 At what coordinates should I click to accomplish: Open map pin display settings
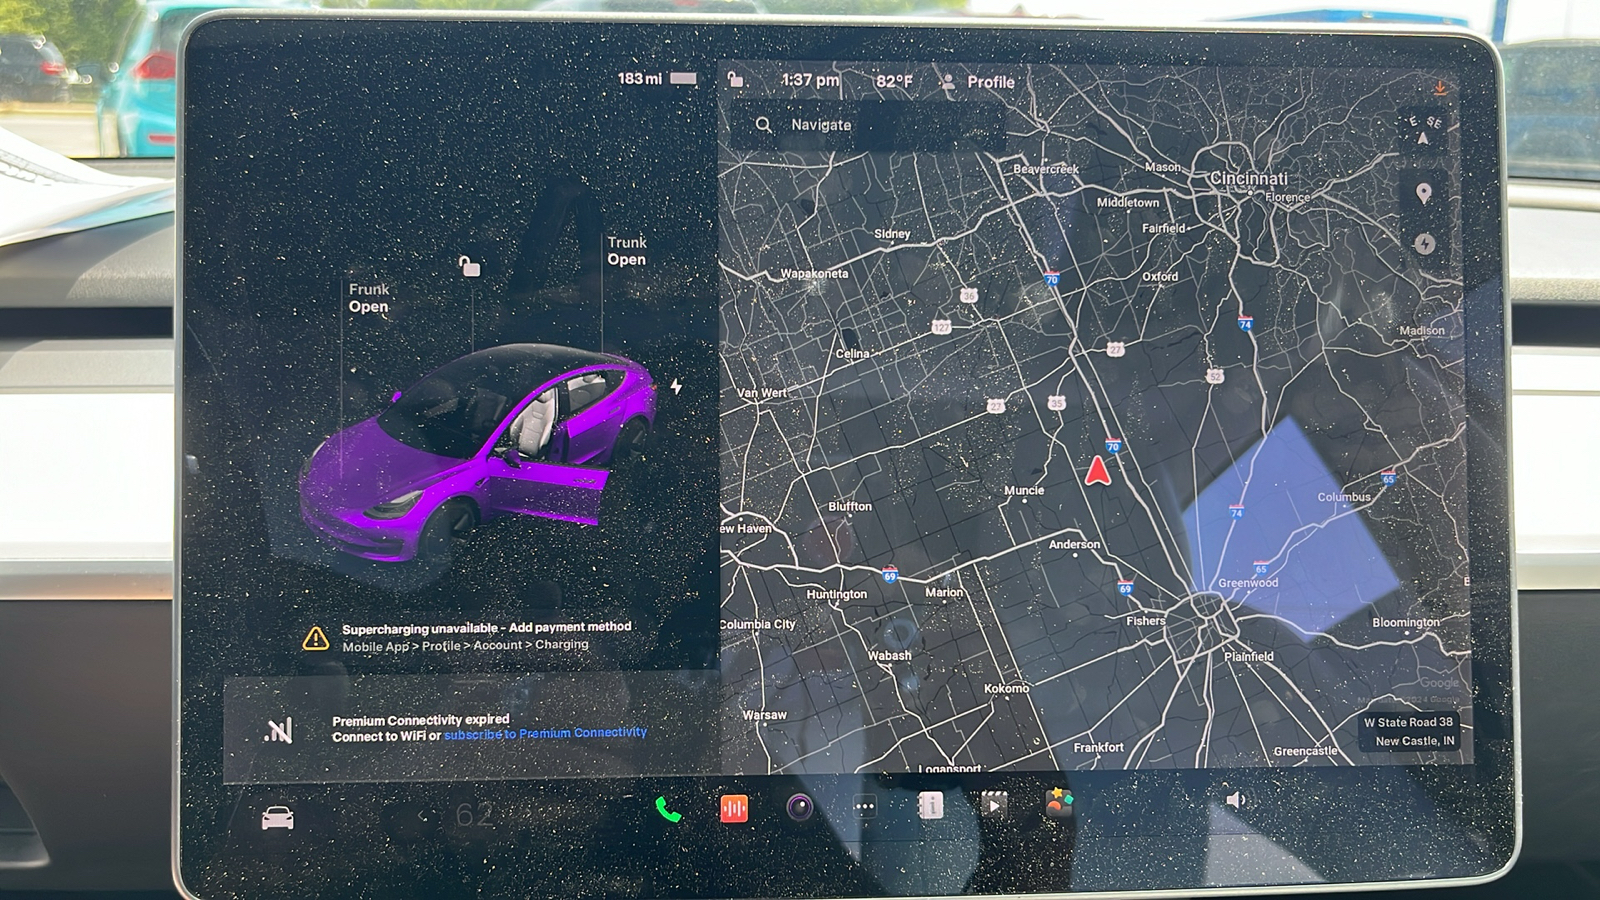1424,193
